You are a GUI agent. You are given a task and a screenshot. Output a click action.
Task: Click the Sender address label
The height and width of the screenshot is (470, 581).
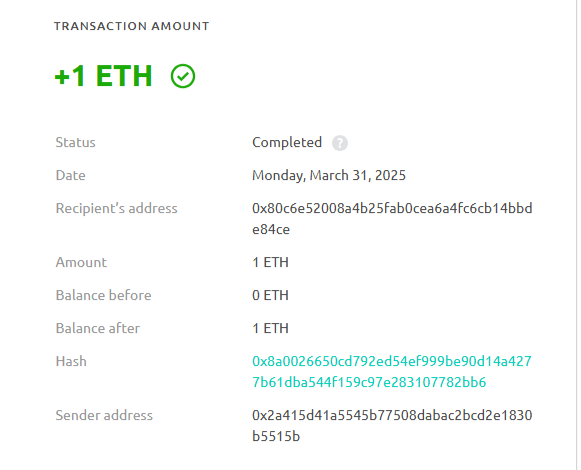104,415
